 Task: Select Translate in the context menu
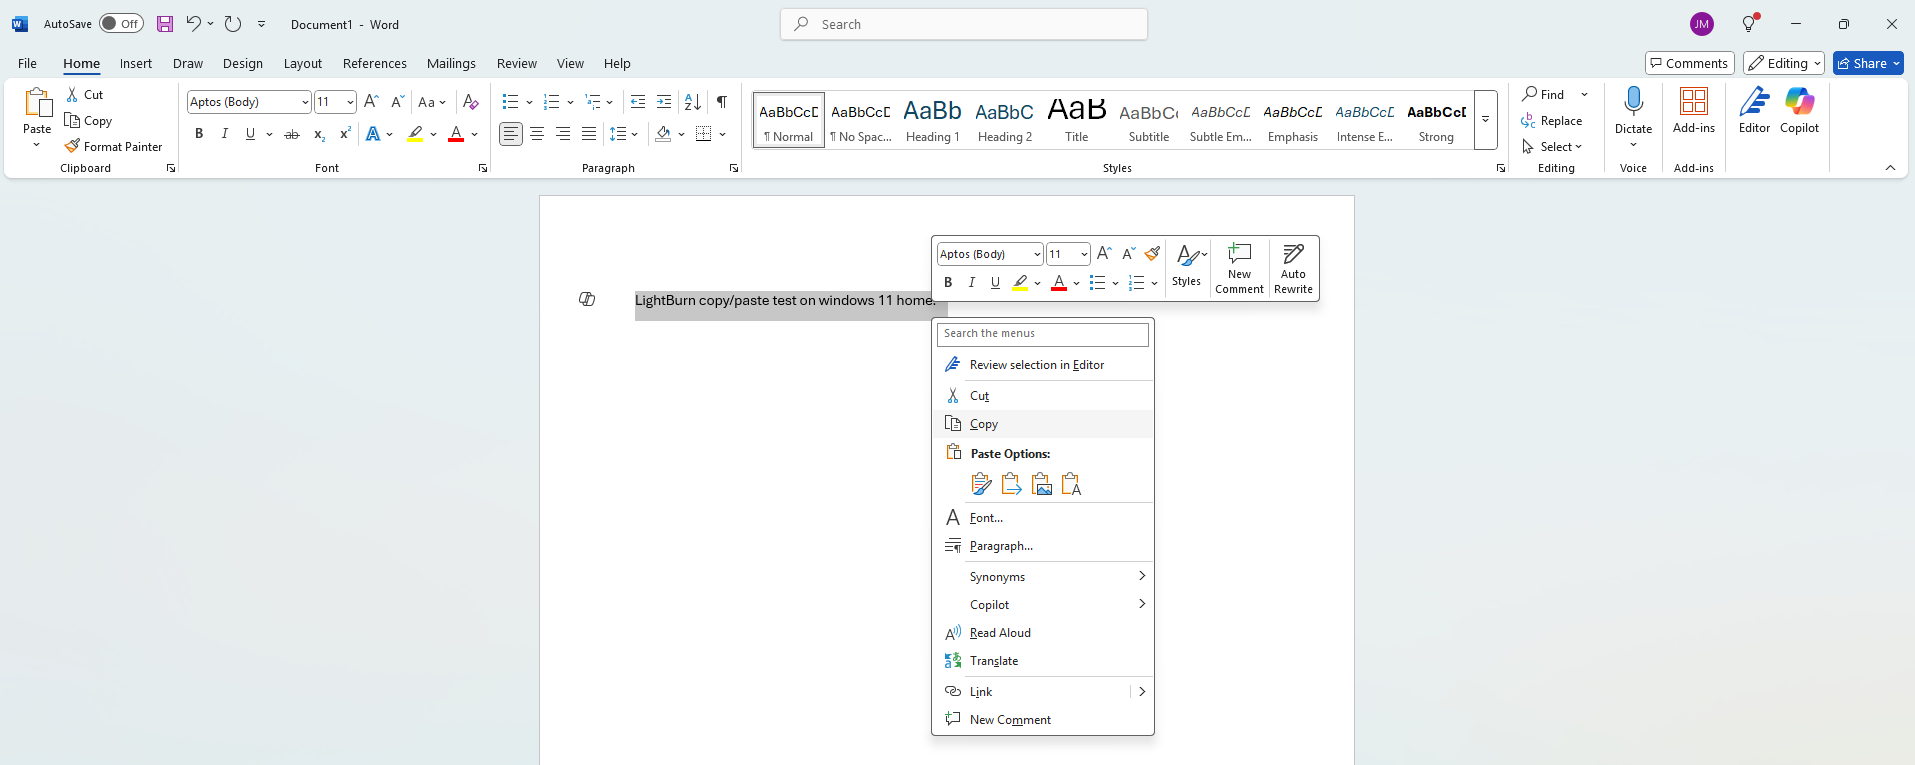click(1043, 661)
